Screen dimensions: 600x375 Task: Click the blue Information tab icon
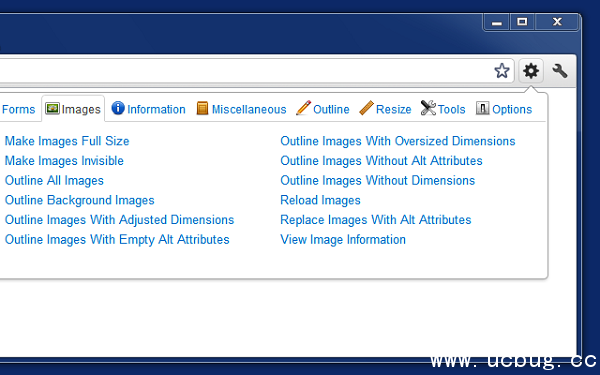click(118, 108)
